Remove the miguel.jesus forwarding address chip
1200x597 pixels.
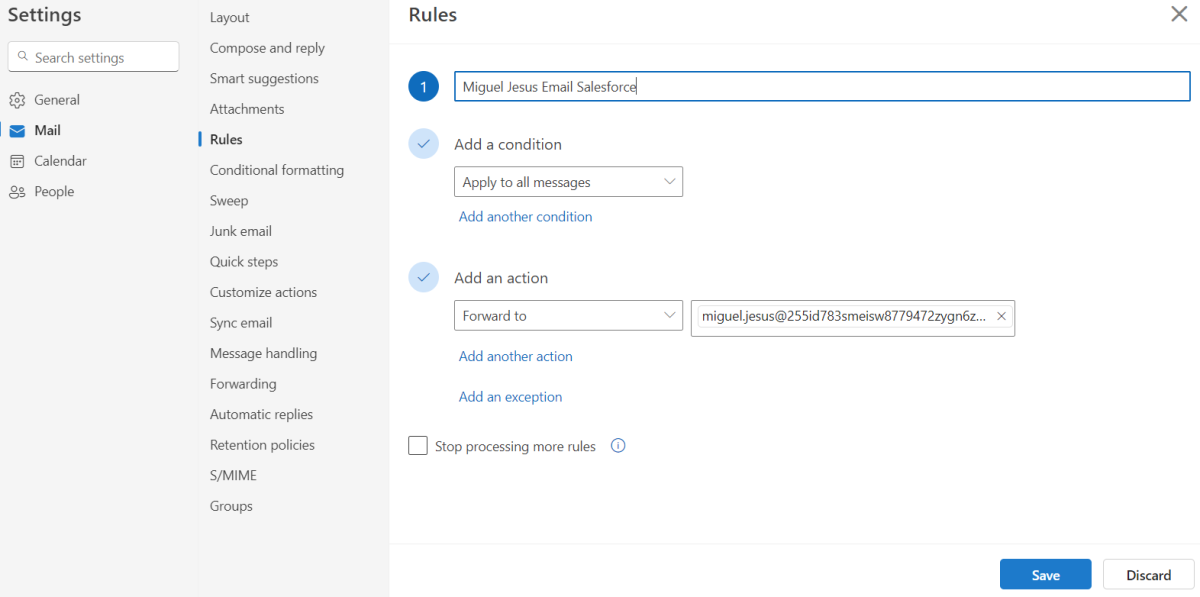(1001, 315)
